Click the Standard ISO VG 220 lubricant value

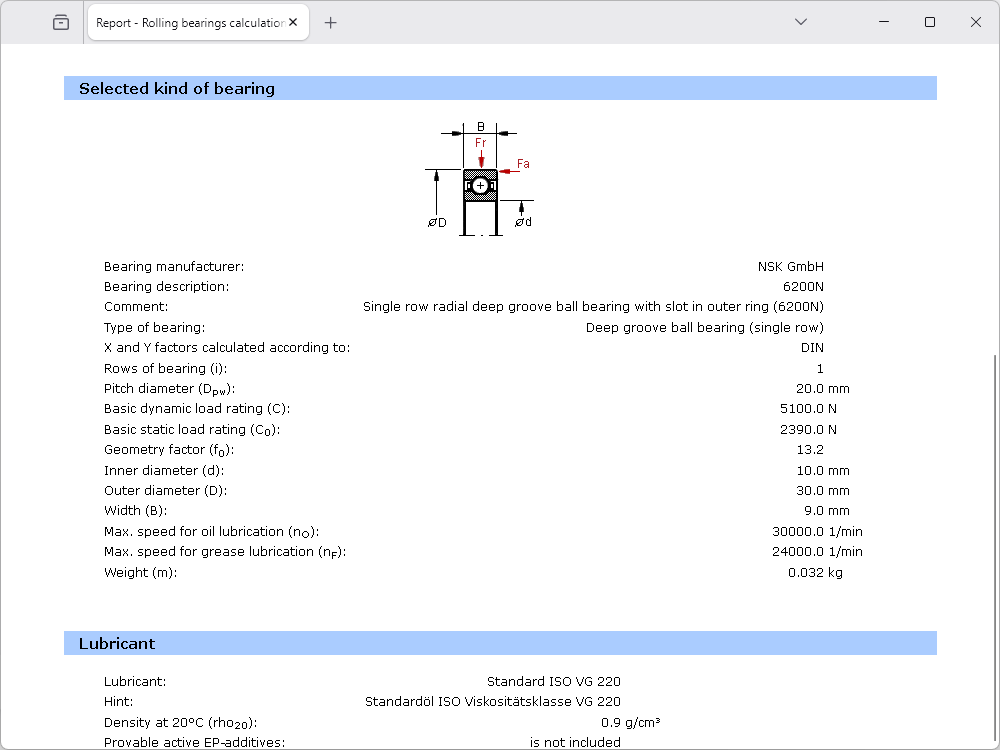click(553, 681)
